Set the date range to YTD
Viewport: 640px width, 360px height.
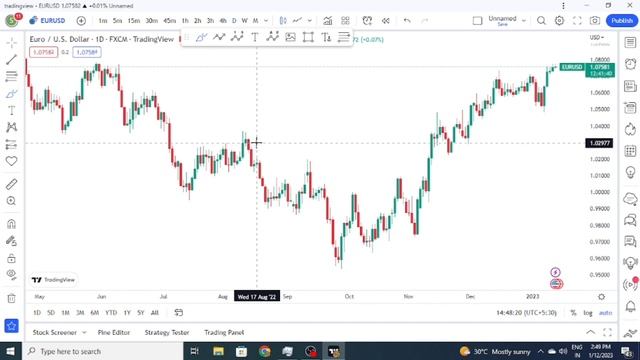coord(111,313)
